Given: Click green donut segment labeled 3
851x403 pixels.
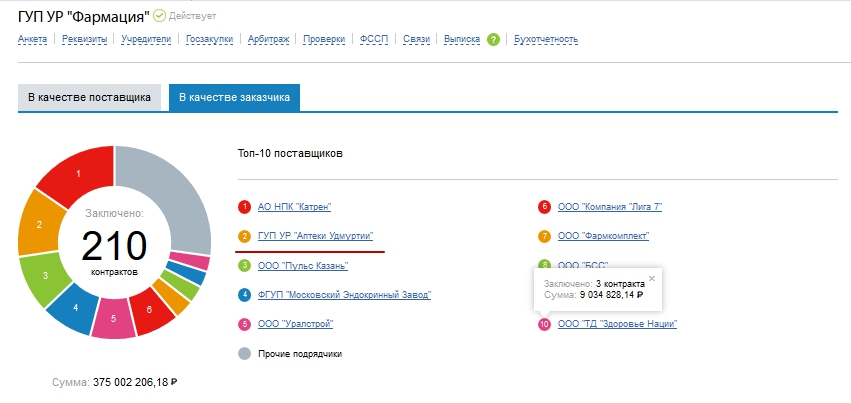Looking at the screenshot, I should (46, 278).
